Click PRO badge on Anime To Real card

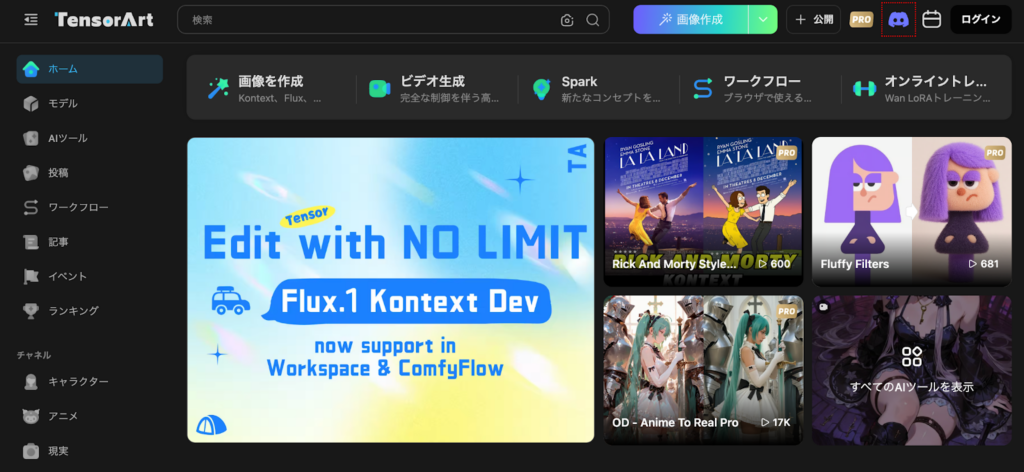tap(787, 311)
